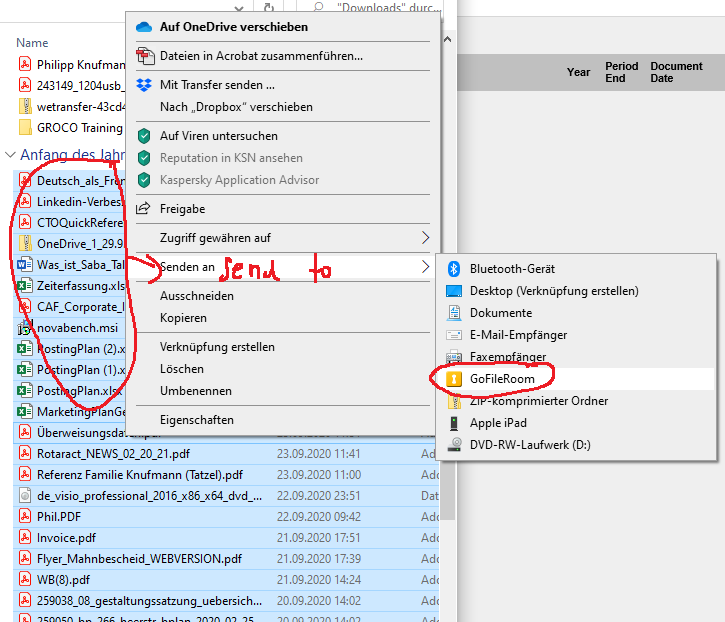This screenshot has width=725, height=622.
Task: Expand the Senden an submenu arrow
Action: (x=425, y=267)
